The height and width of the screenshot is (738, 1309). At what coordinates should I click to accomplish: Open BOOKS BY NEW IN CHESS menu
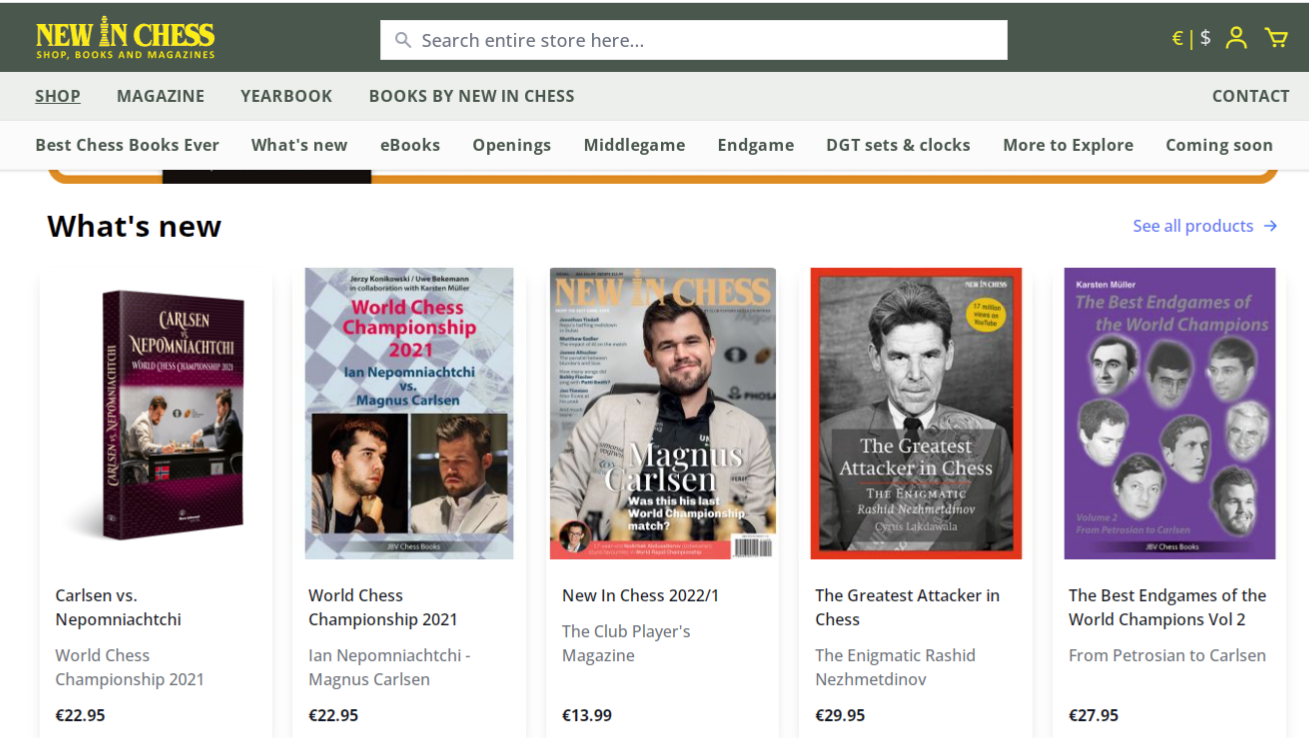pos(471,96)
